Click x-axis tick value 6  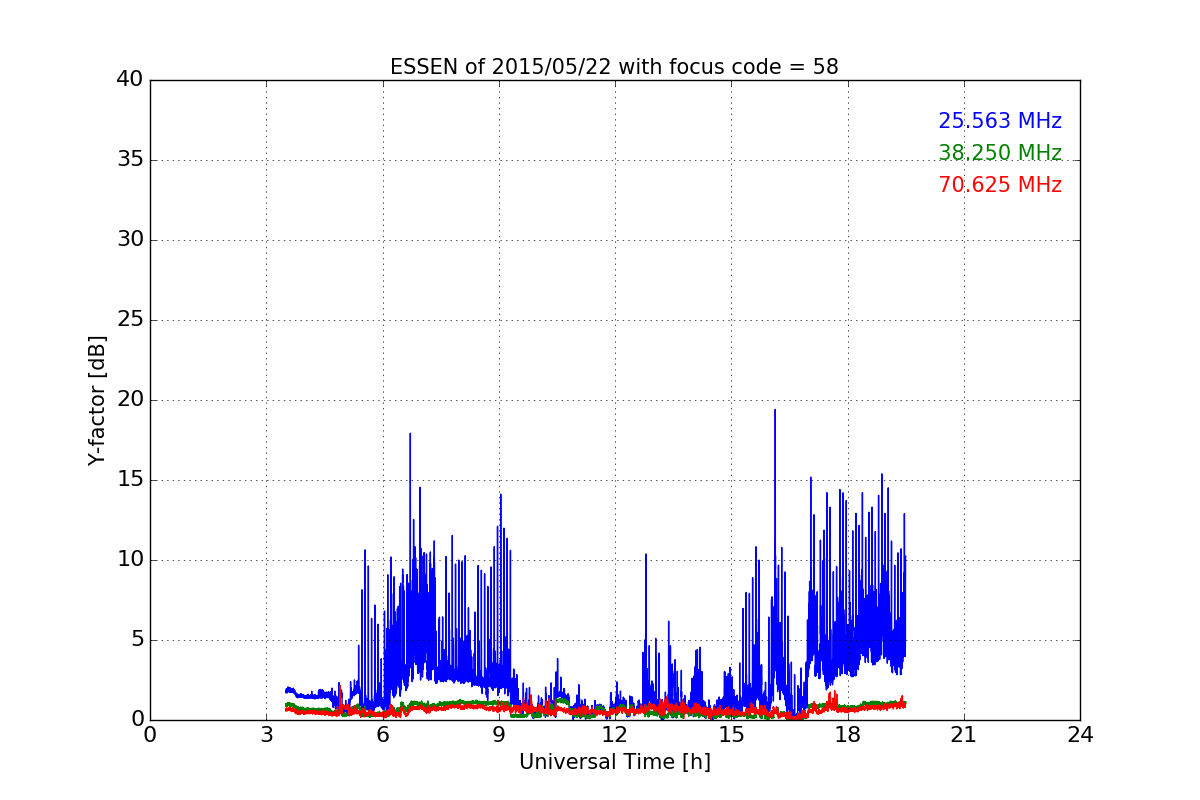click(x=382, y=735)
